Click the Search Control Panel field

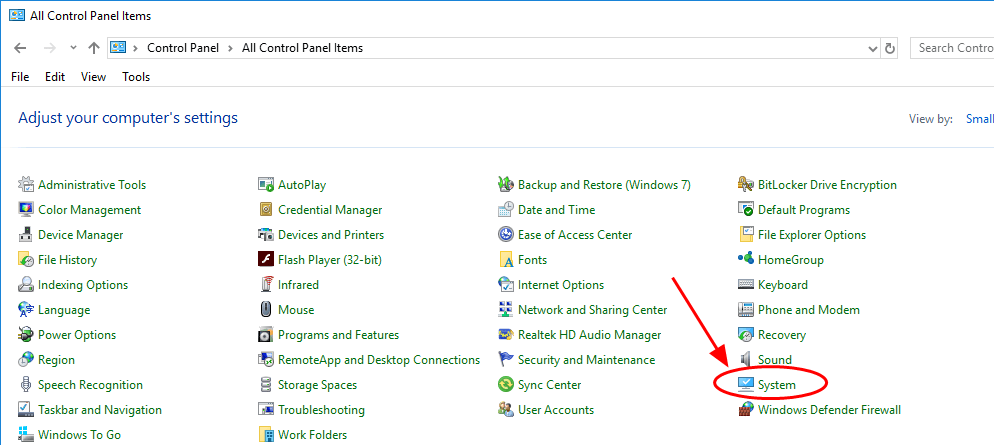pos(954,48)
